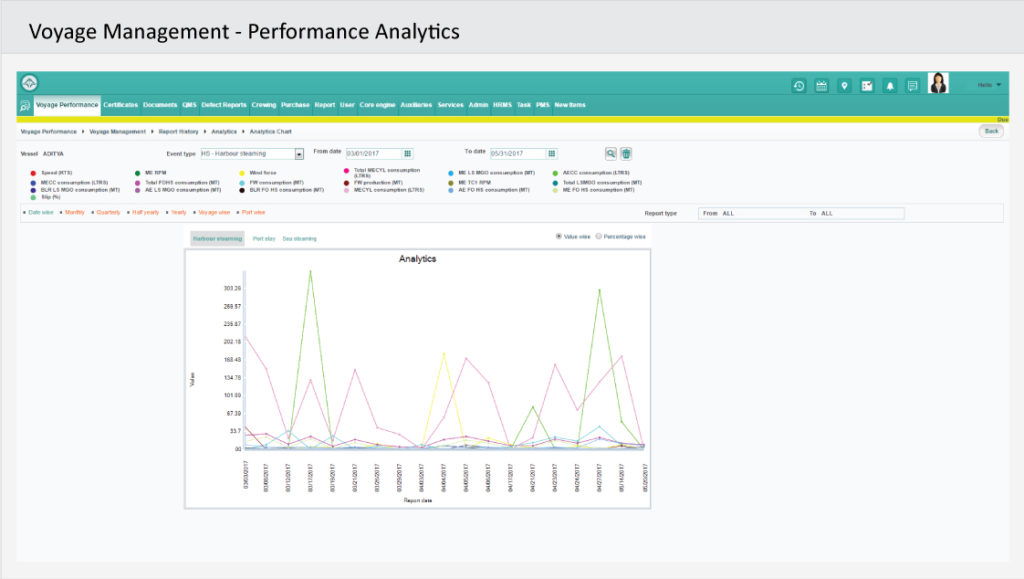Open the feedback chat icon in the header
This screenshot has height=579, width=1024.
click(913, 85)
